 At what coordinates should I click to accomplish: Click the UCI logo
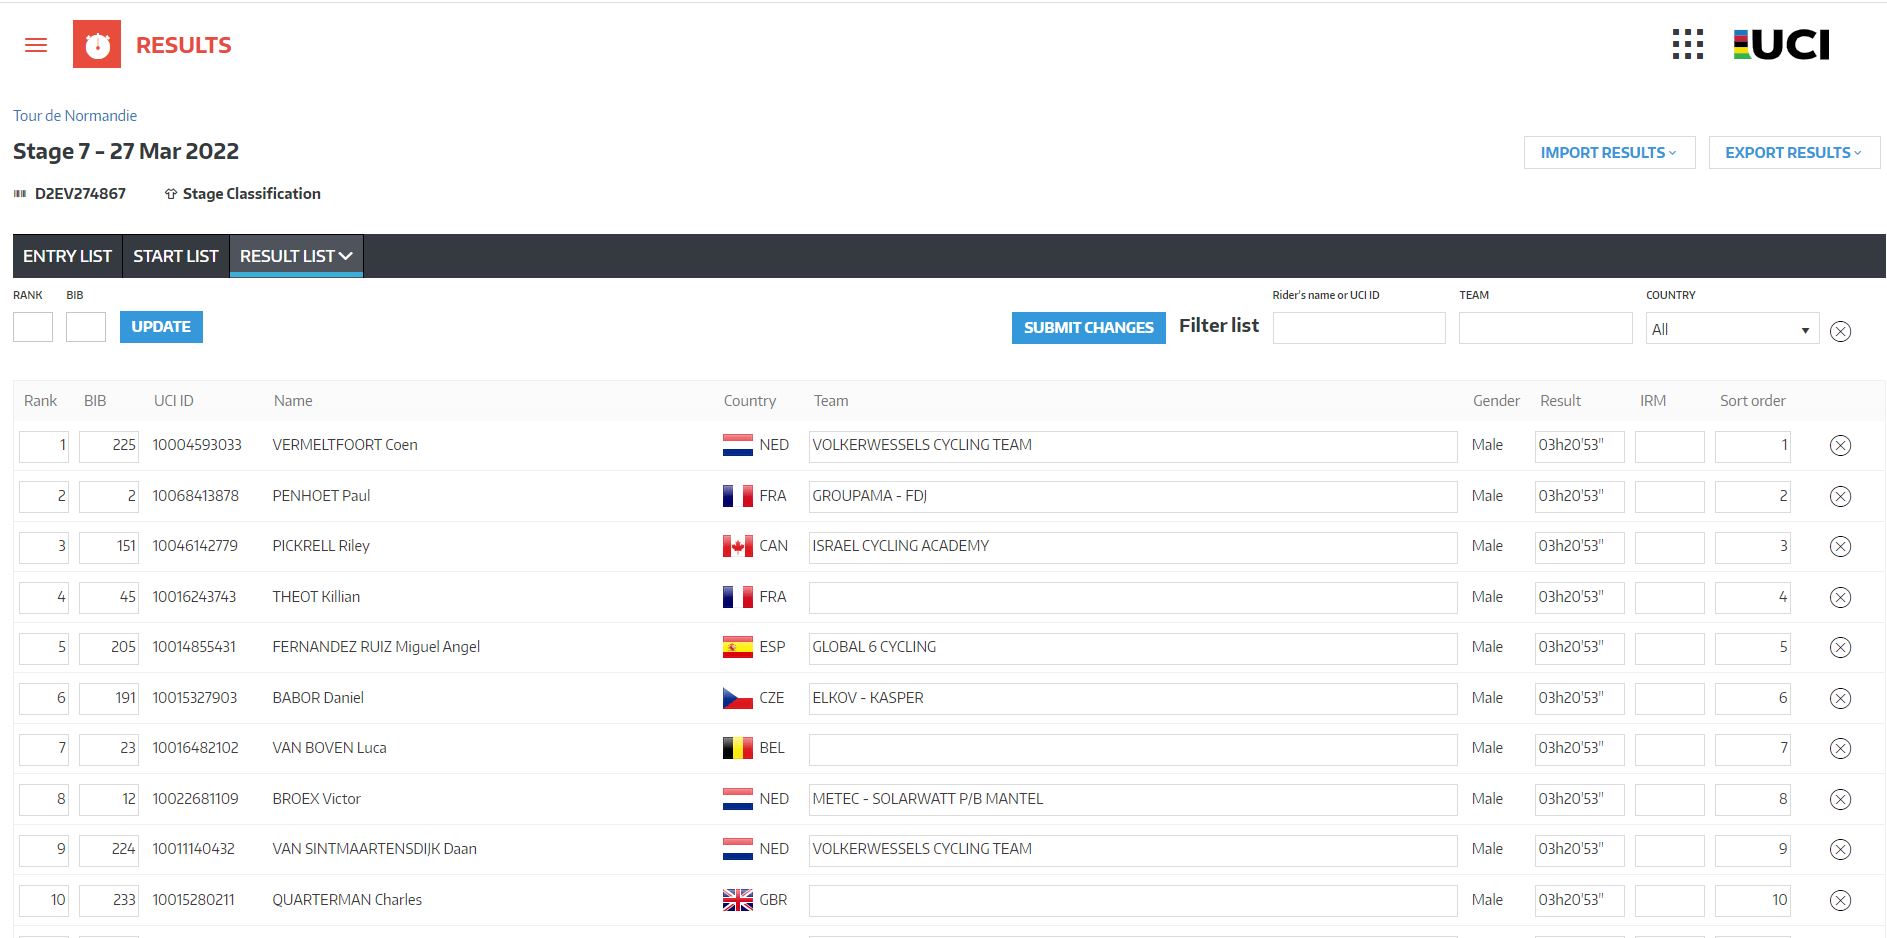1781,44
